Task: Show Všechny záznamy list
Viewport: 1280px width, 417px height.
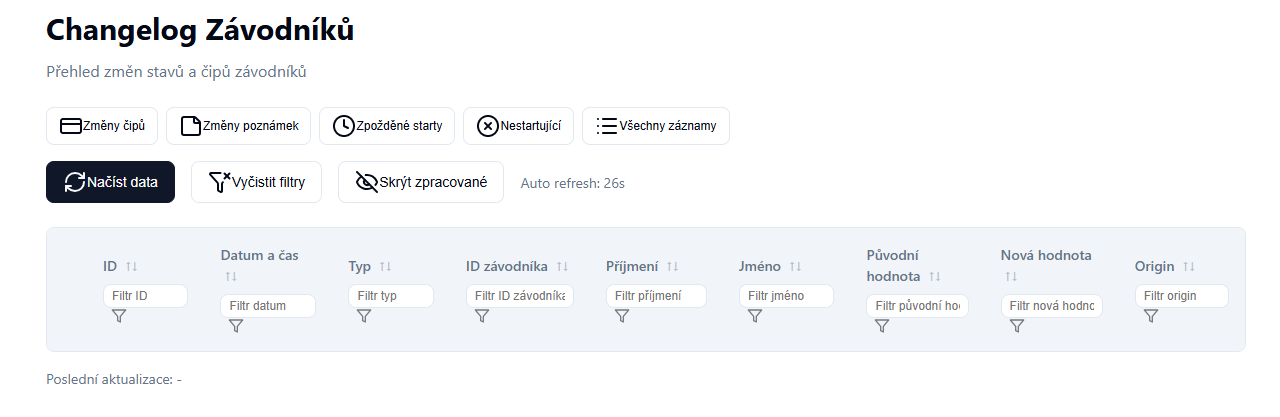Action: coord(655,126)
